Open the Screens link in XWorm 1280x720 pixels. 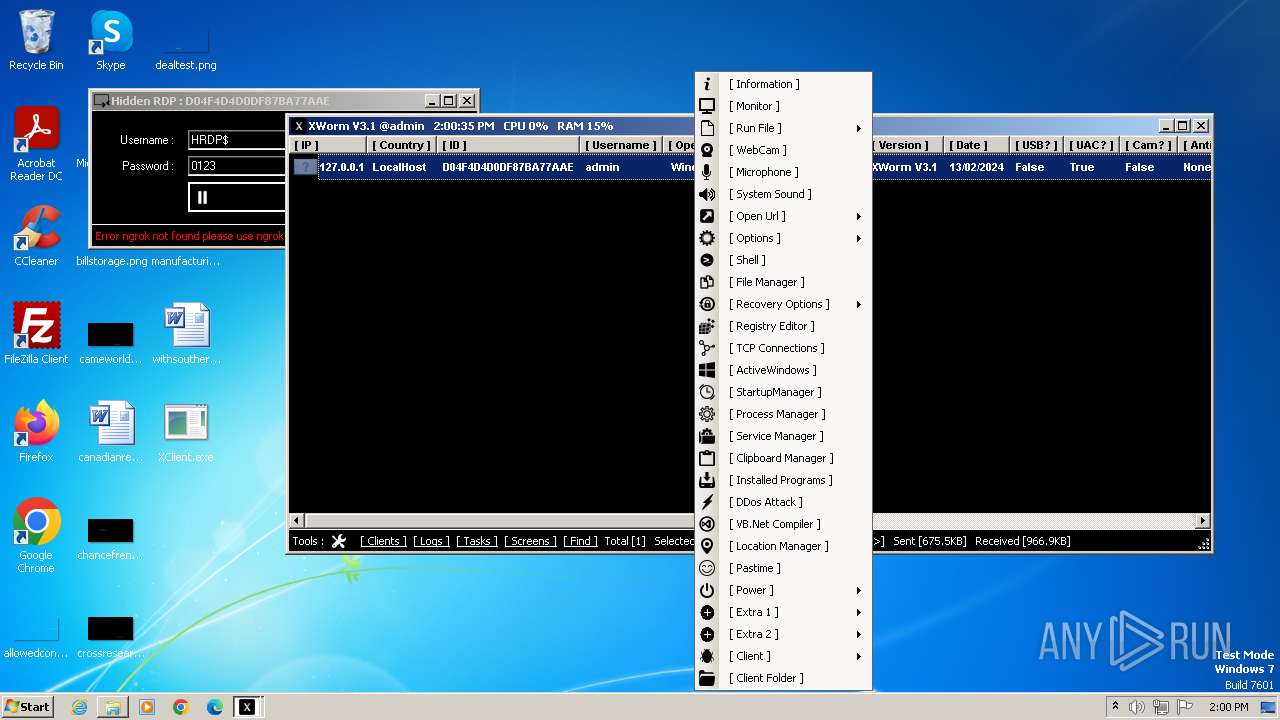[531, 541]
